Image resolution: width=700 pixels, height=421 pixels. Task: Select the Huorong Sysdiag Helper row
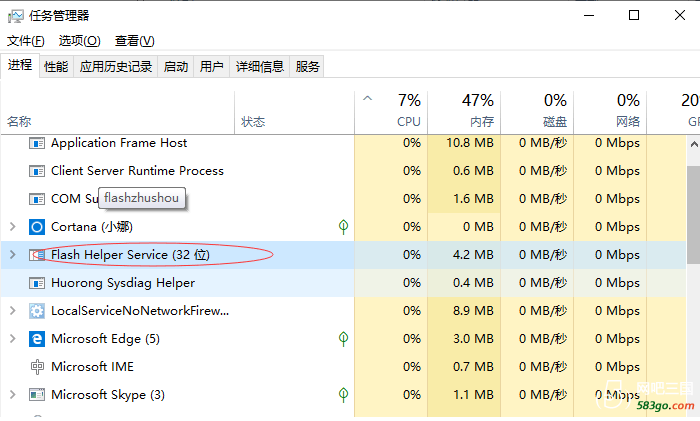(343, 283)
